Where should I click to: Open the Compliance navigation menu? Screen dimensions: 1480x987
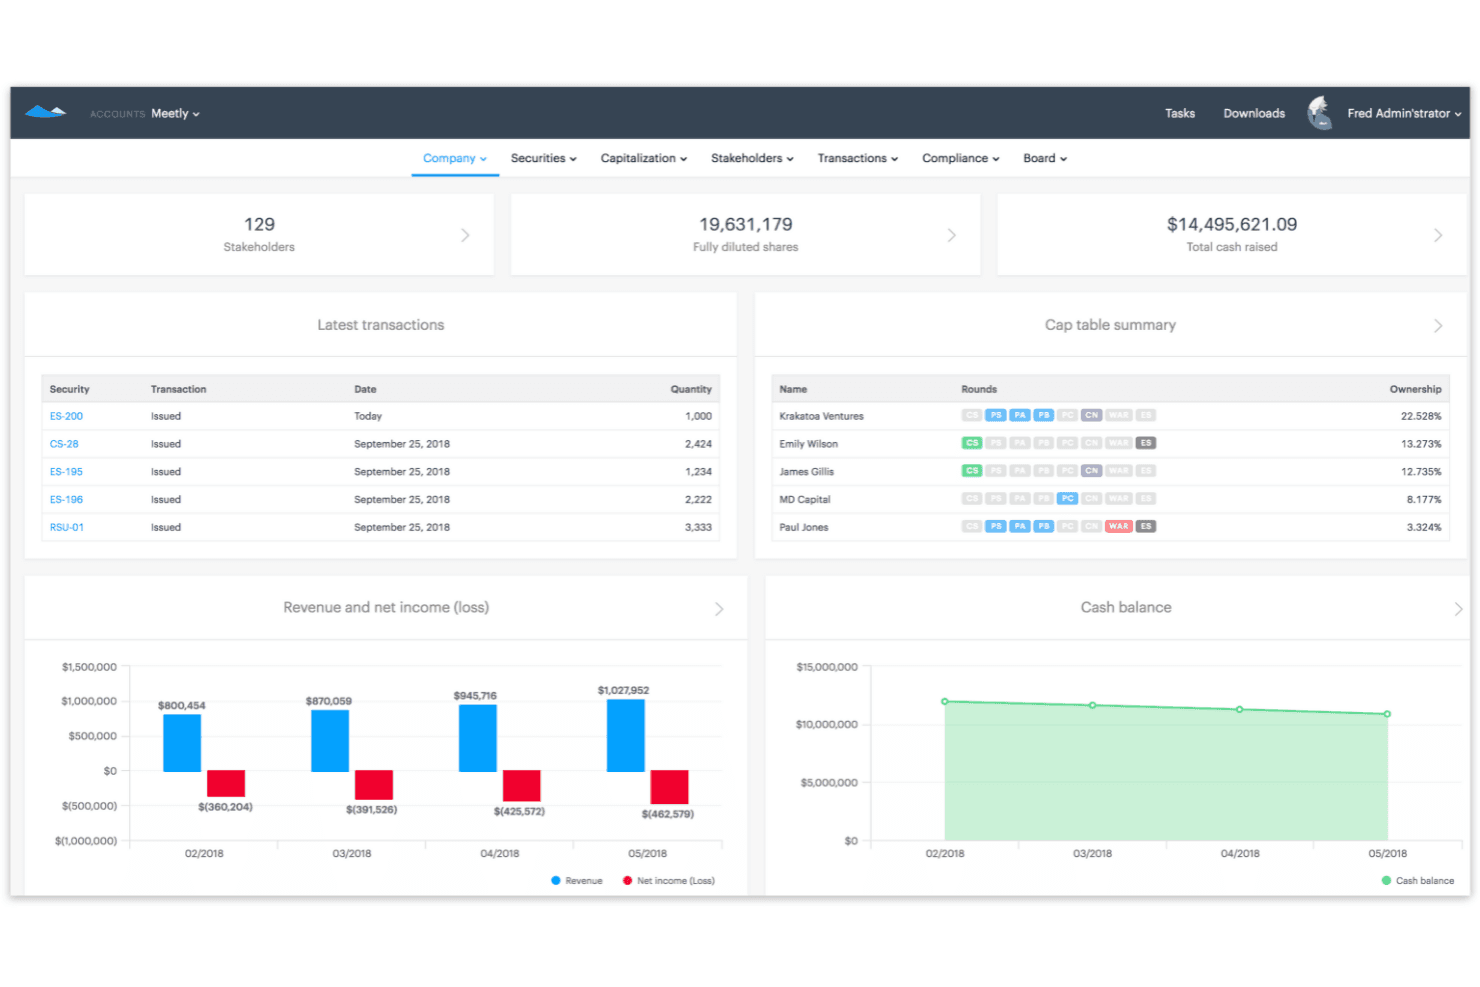[x=961, y=158]
